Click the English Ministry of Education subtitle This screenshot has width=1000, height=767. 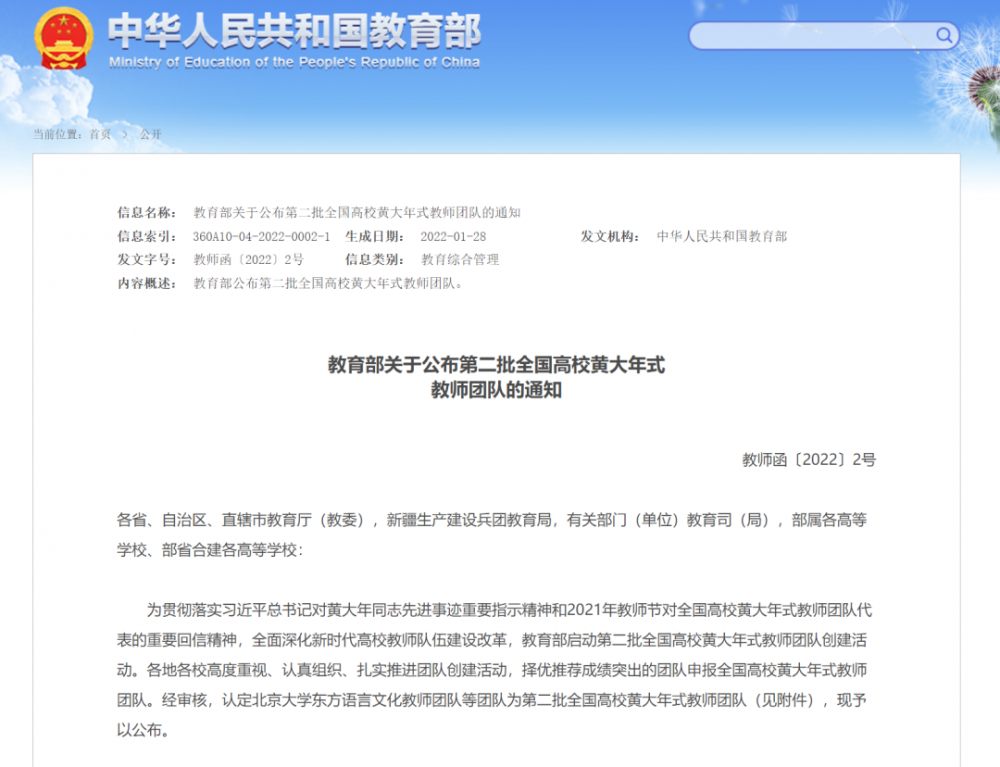point(294,62)
